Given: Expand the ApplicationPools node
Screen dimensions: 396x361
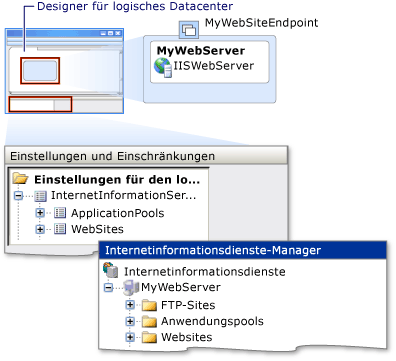Looking at the screenshot, I should pos(40,213).
